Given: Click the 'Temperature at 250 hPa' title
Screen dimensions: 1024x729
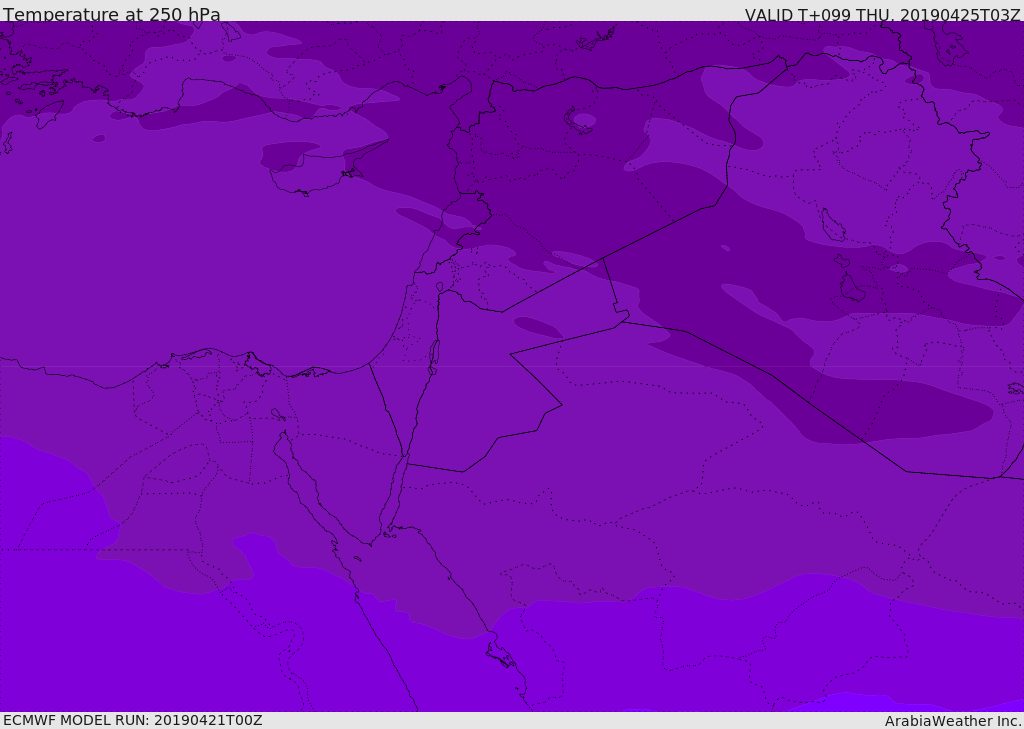Looking at the screenshot, I should pyautogui.click(x=111, y=15).
